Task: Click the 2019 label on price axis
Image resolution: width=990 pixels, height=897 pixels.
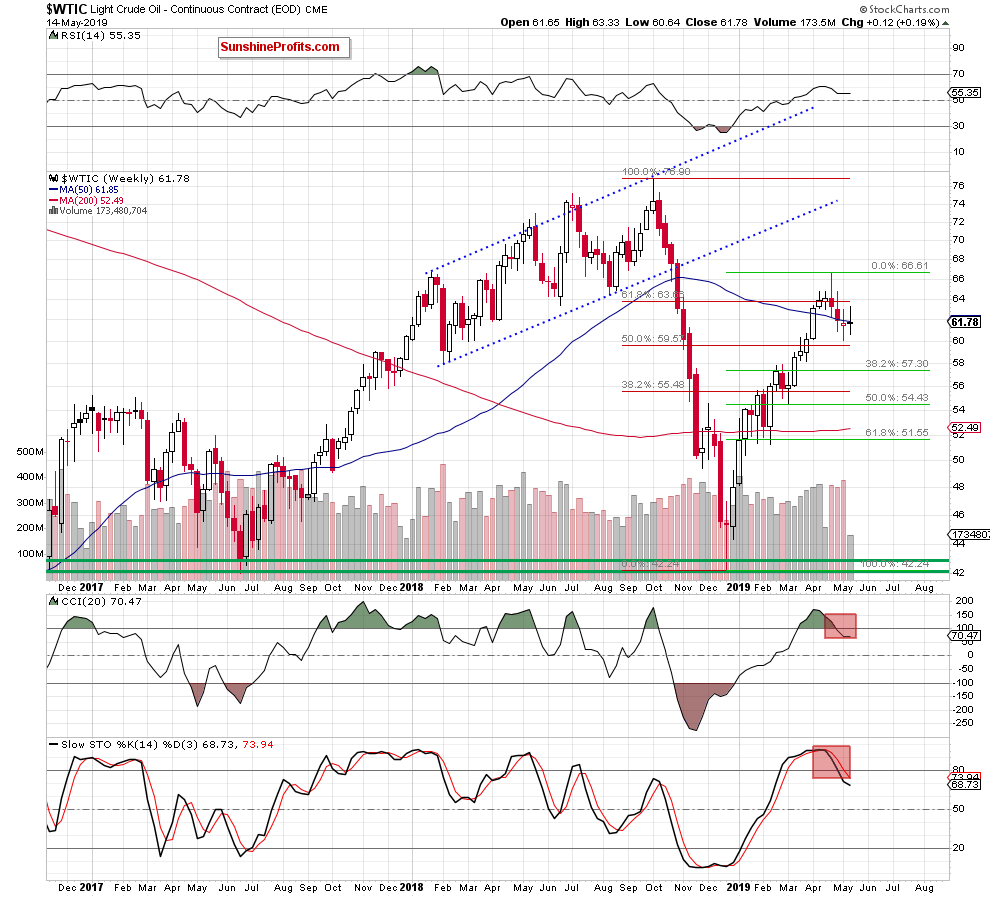Action: click(738, 587)
